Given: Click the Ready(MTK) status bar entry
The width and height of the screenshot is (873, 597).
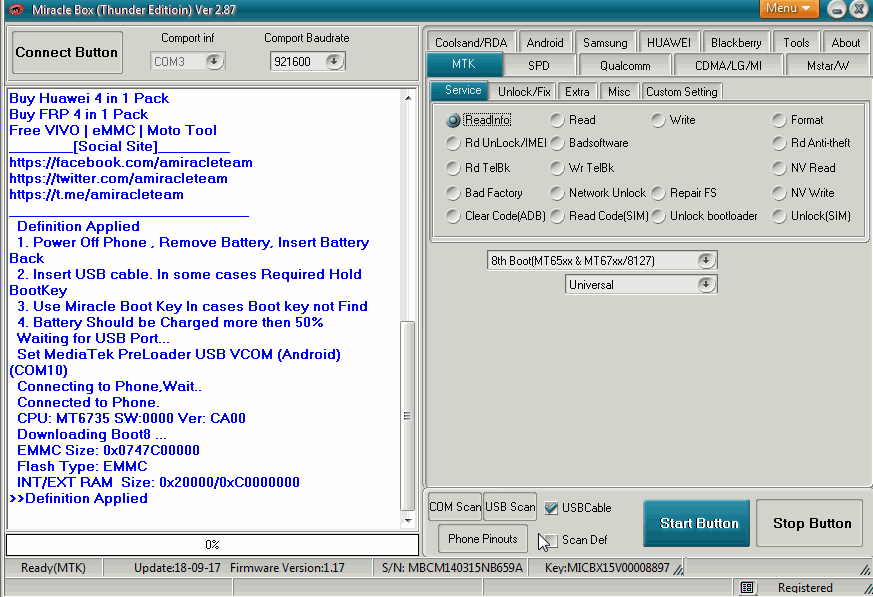Looking at the screenshot, I should coord(53,568).
